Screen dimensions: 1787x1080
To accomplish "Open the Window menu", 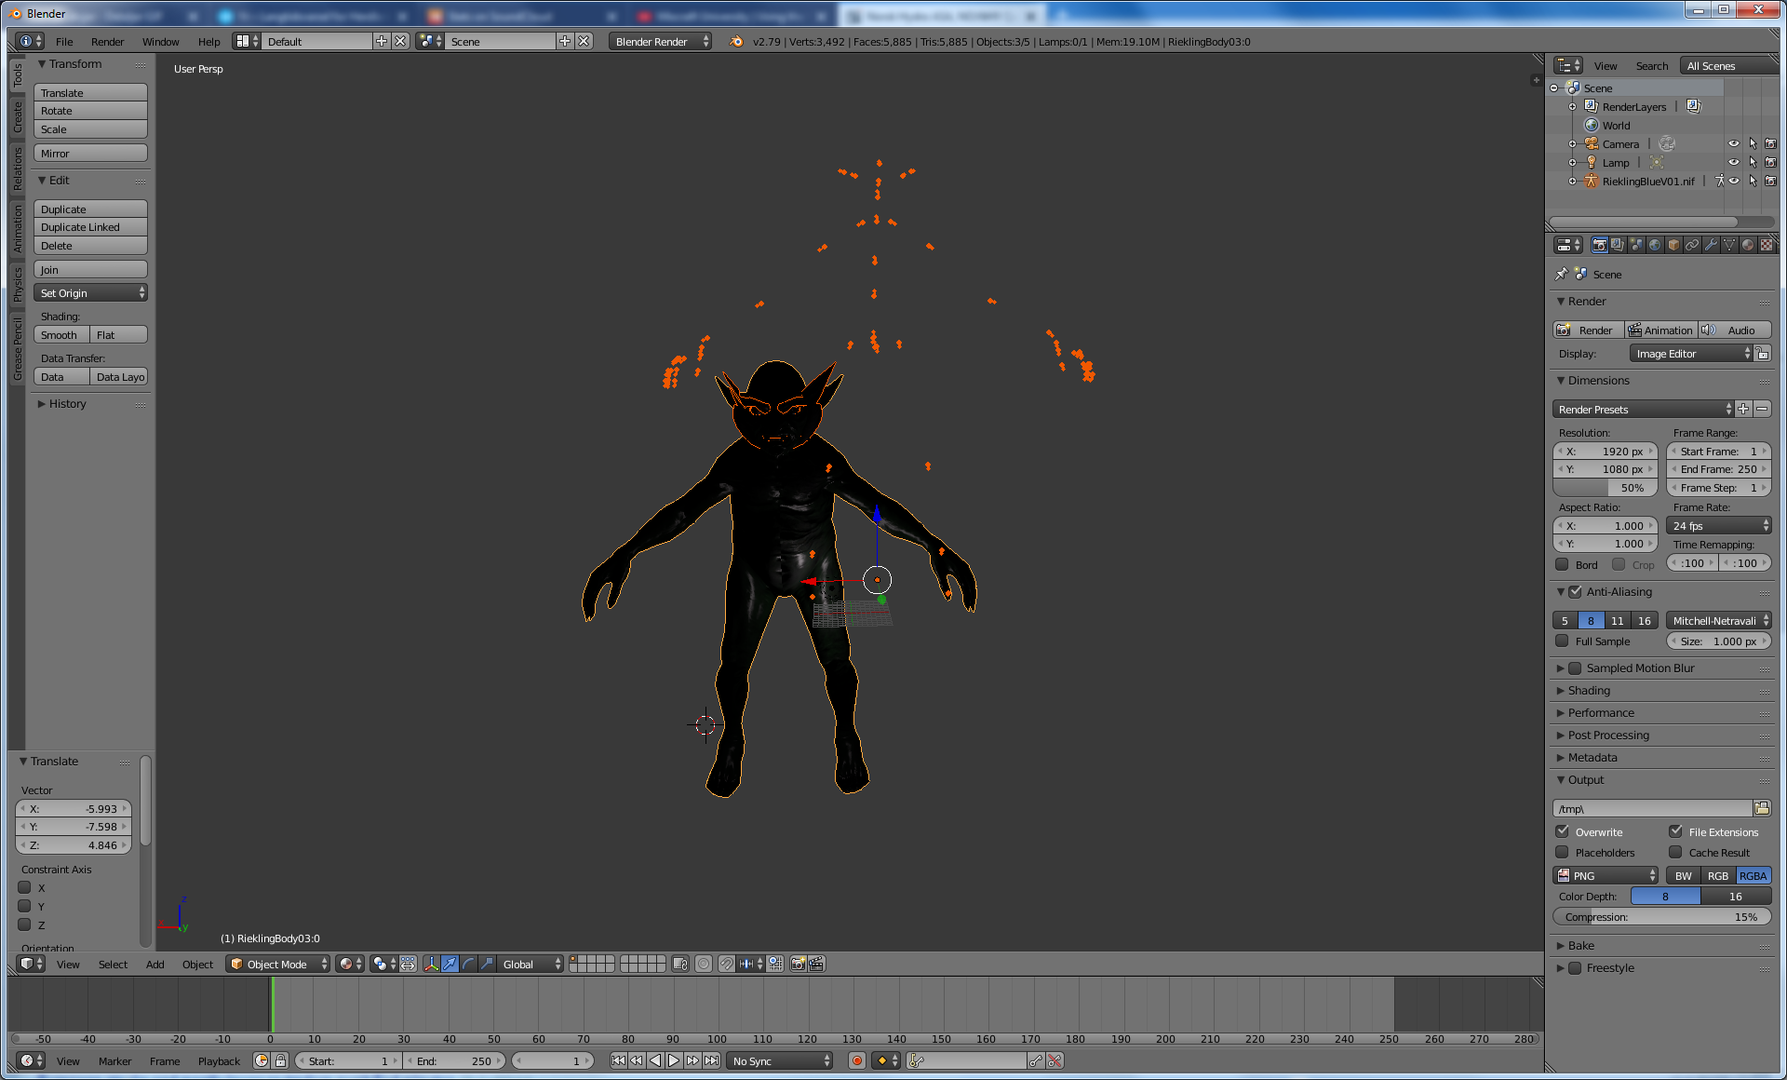I will [x=160, y=42].
